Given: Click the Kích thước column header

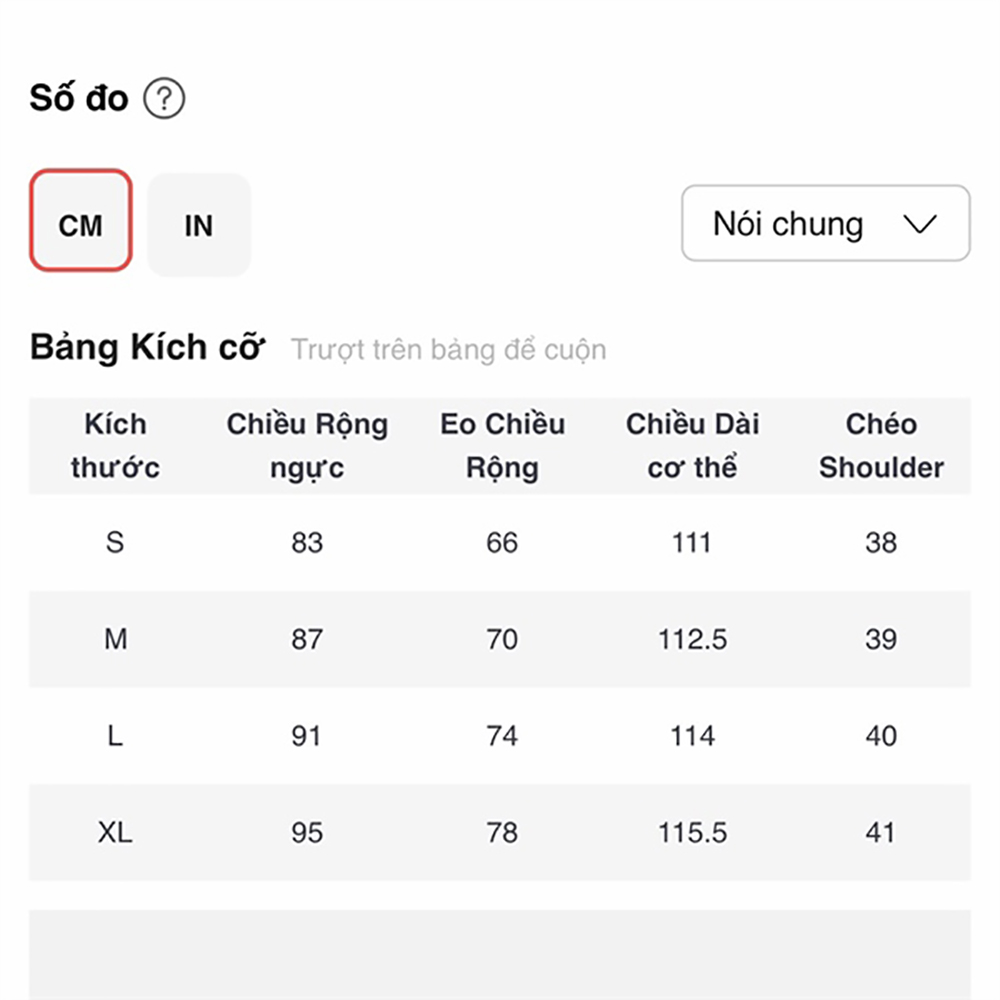Looking at the screenshot, I should pyautogui.click(x=115, y=446).
